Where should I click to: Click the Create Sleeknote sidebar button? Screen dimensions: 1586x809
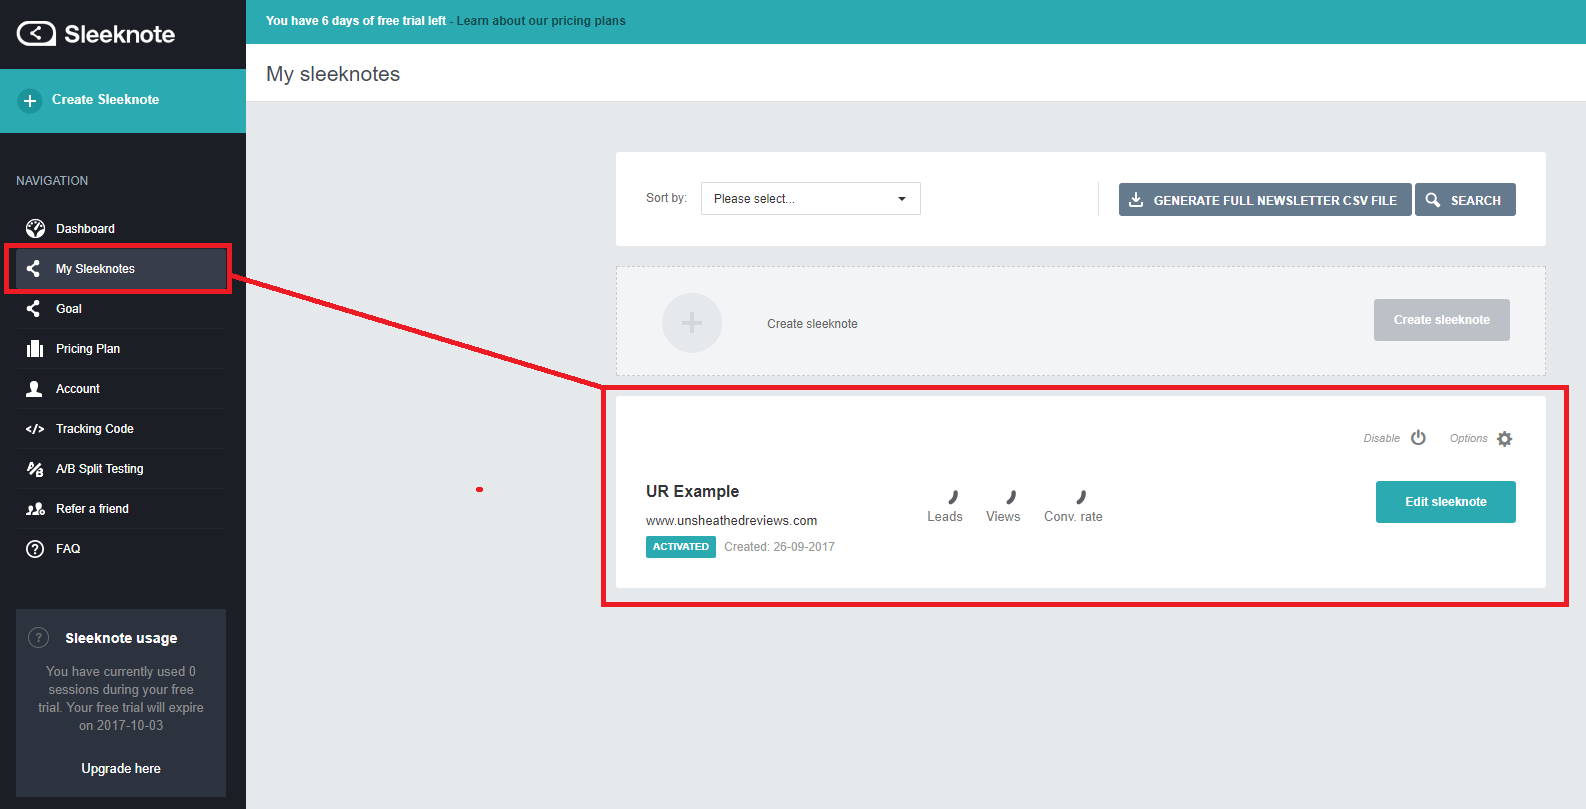click(x=123, y=100)
